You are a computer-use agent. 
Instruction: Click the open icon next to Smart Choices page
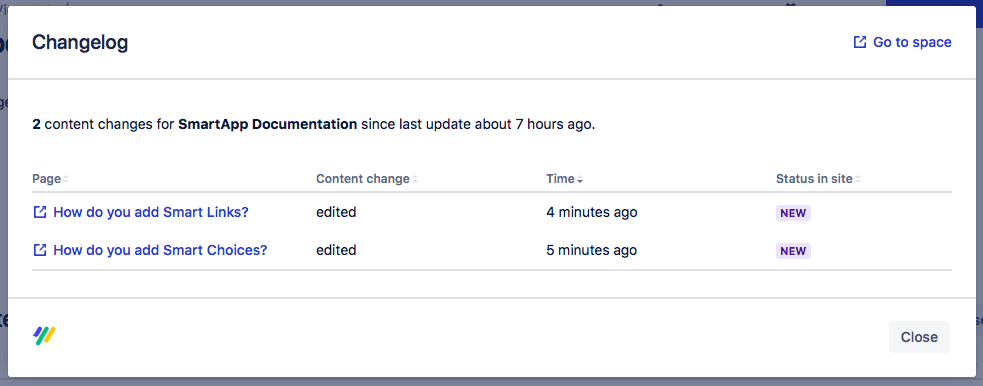pos(39,250)
